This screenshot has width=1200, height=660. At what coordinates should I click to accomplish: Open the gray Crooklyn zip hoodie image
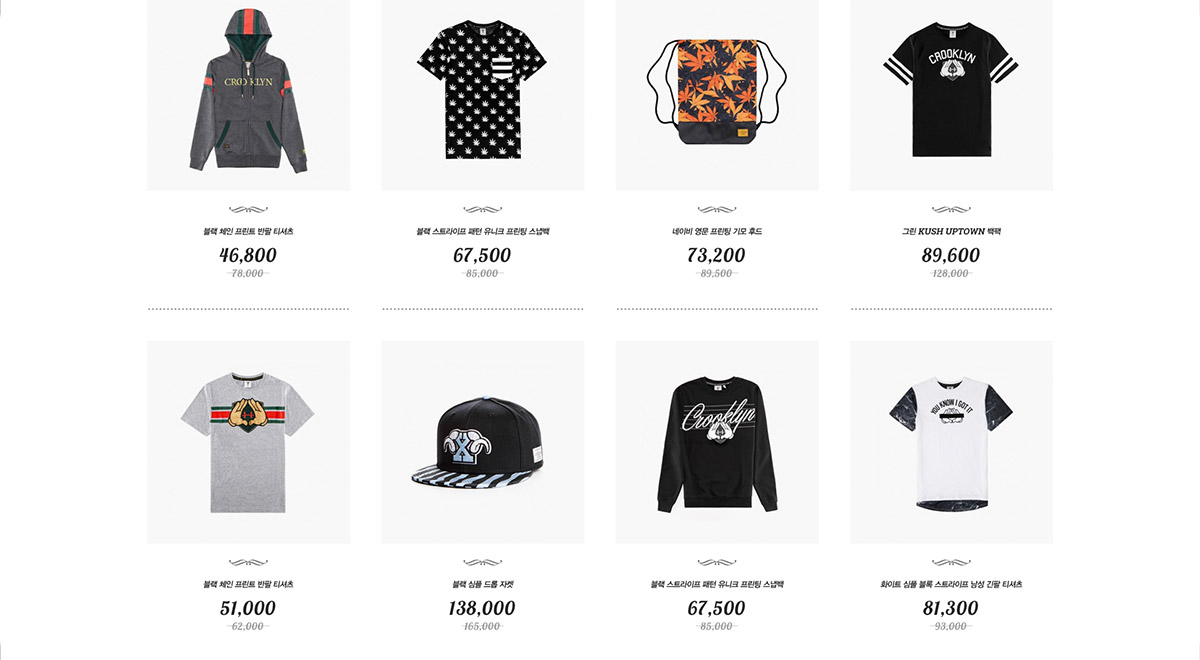point(248,95)
